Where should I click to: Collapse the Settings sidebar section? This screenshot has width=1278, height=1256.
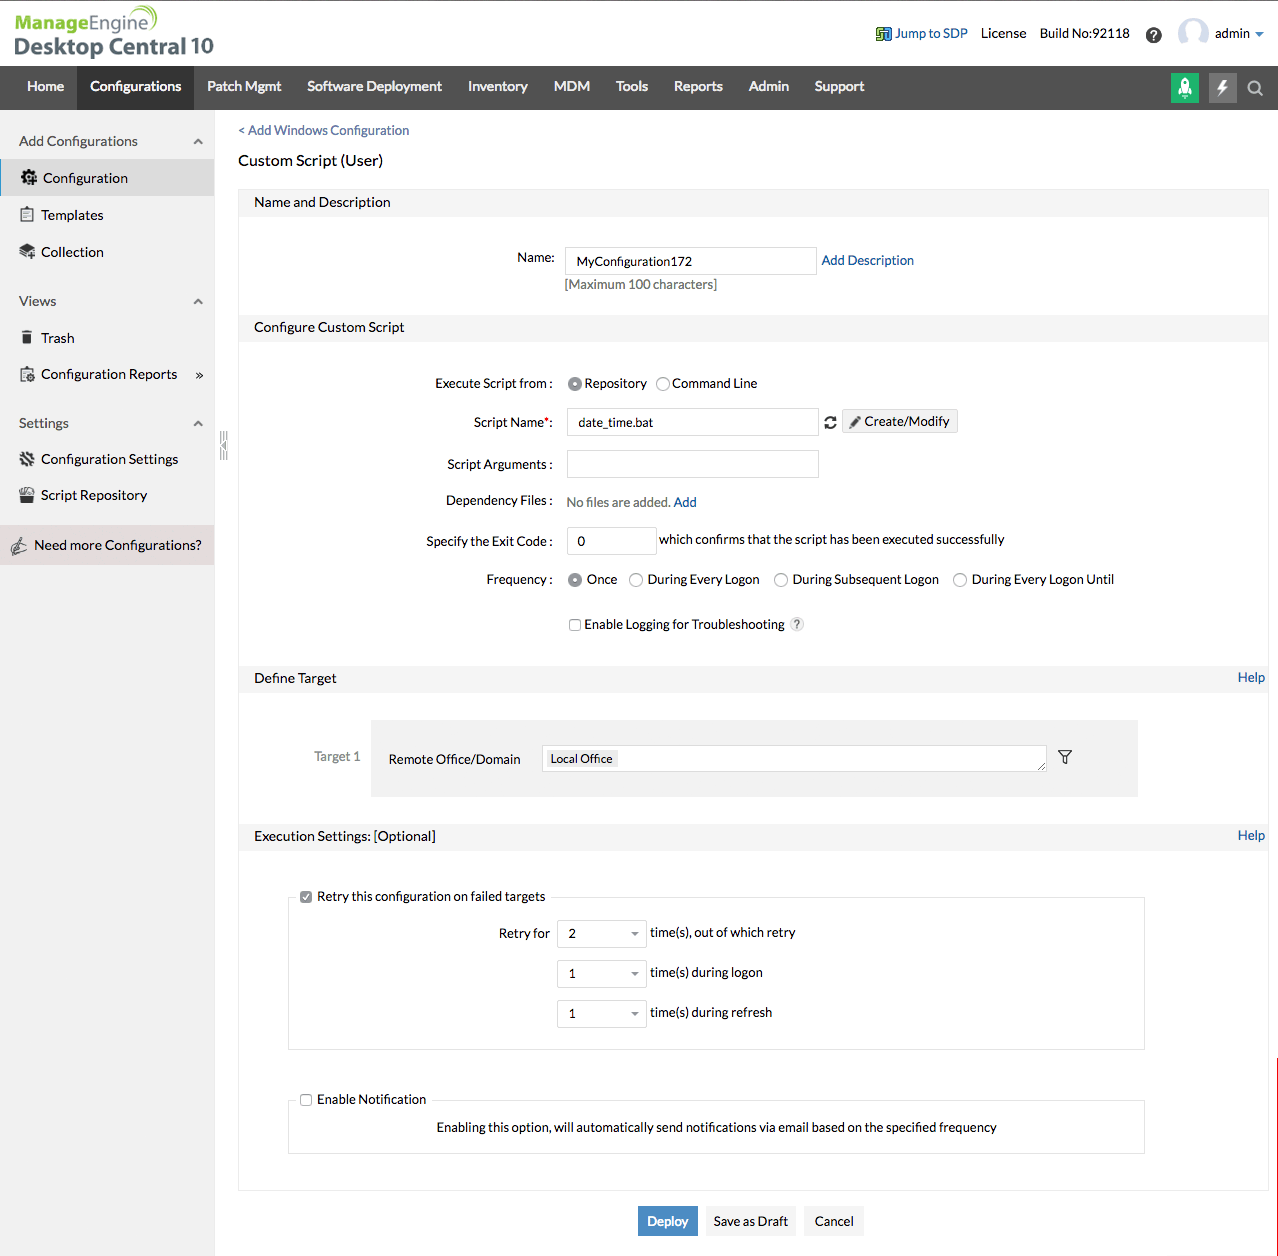[x=198, y=423]
